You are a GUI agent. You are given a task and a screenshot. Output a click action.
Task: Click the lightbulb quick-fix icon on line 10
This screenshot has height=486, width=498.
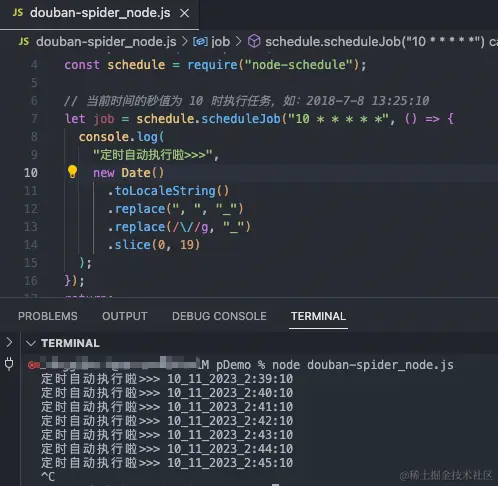[x=72, y=172]
